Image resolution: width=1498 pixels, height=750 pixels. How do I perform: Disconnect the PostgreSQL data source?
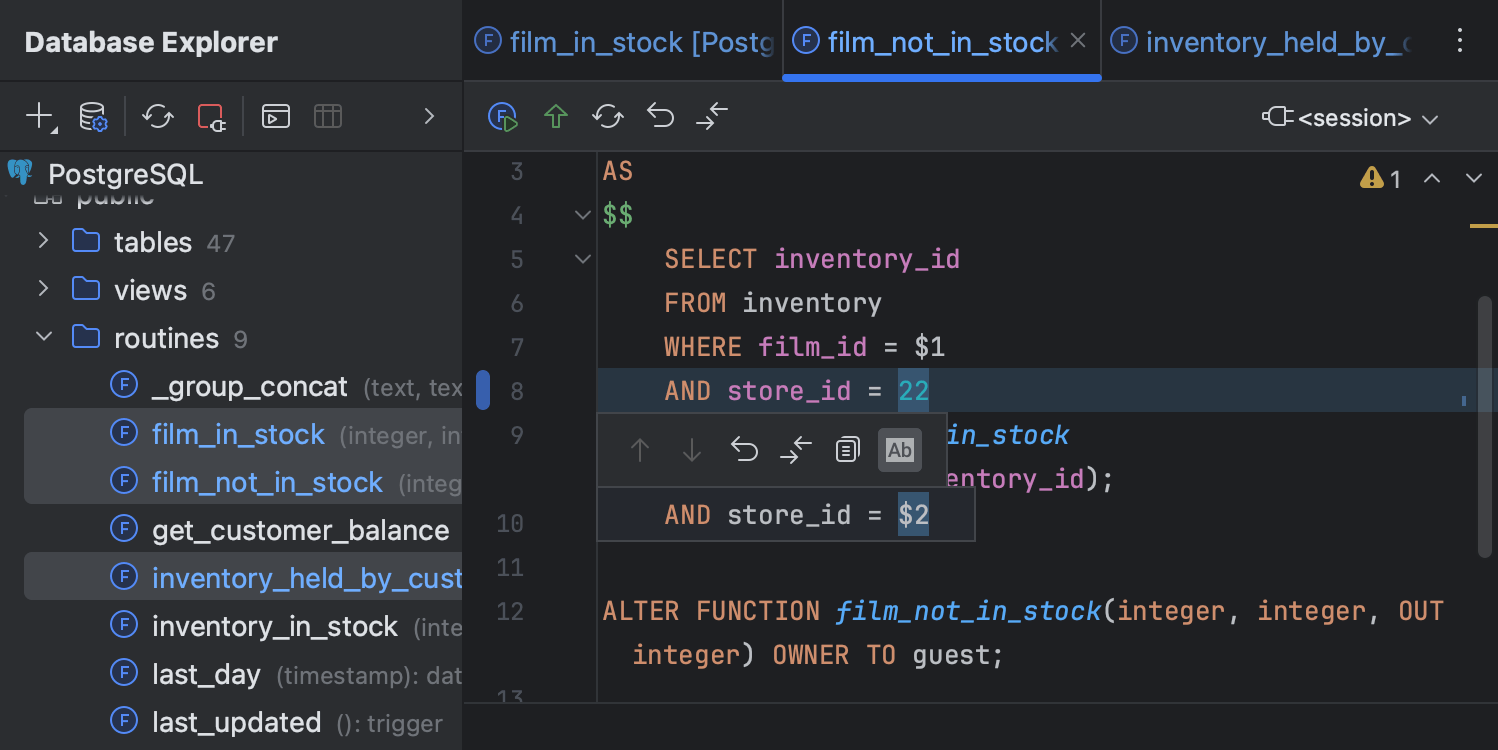point(211,116)
